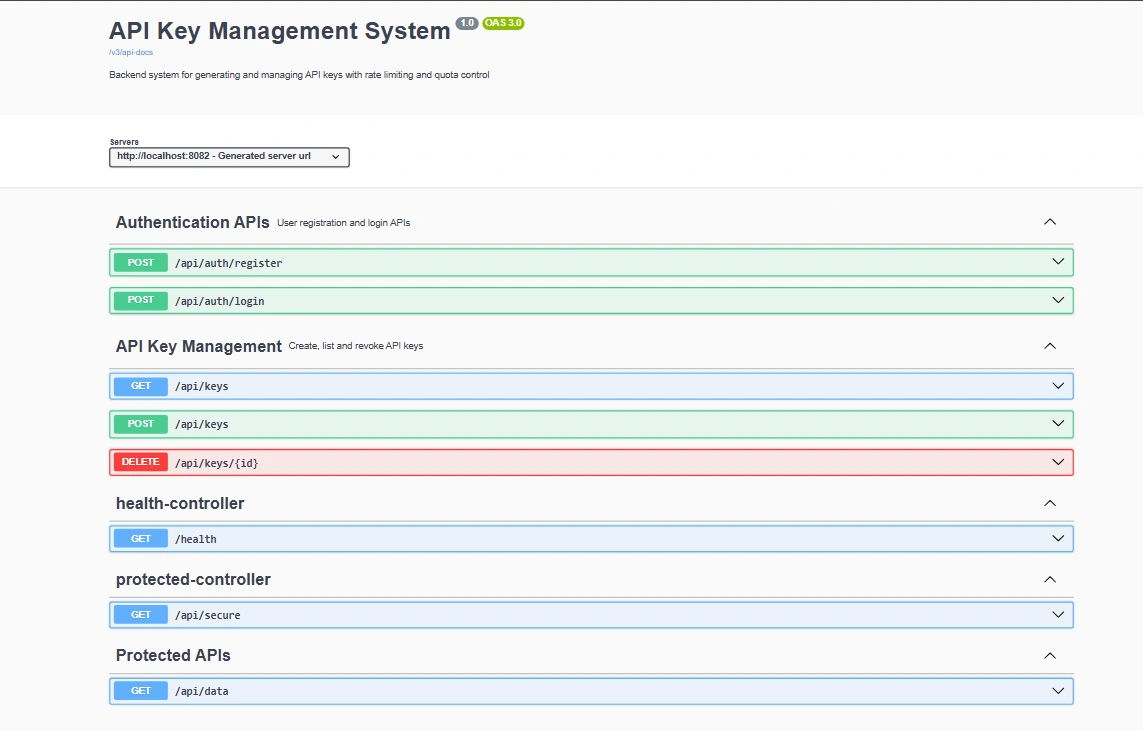Expand the GET /api/keys row arrow

1058,386
